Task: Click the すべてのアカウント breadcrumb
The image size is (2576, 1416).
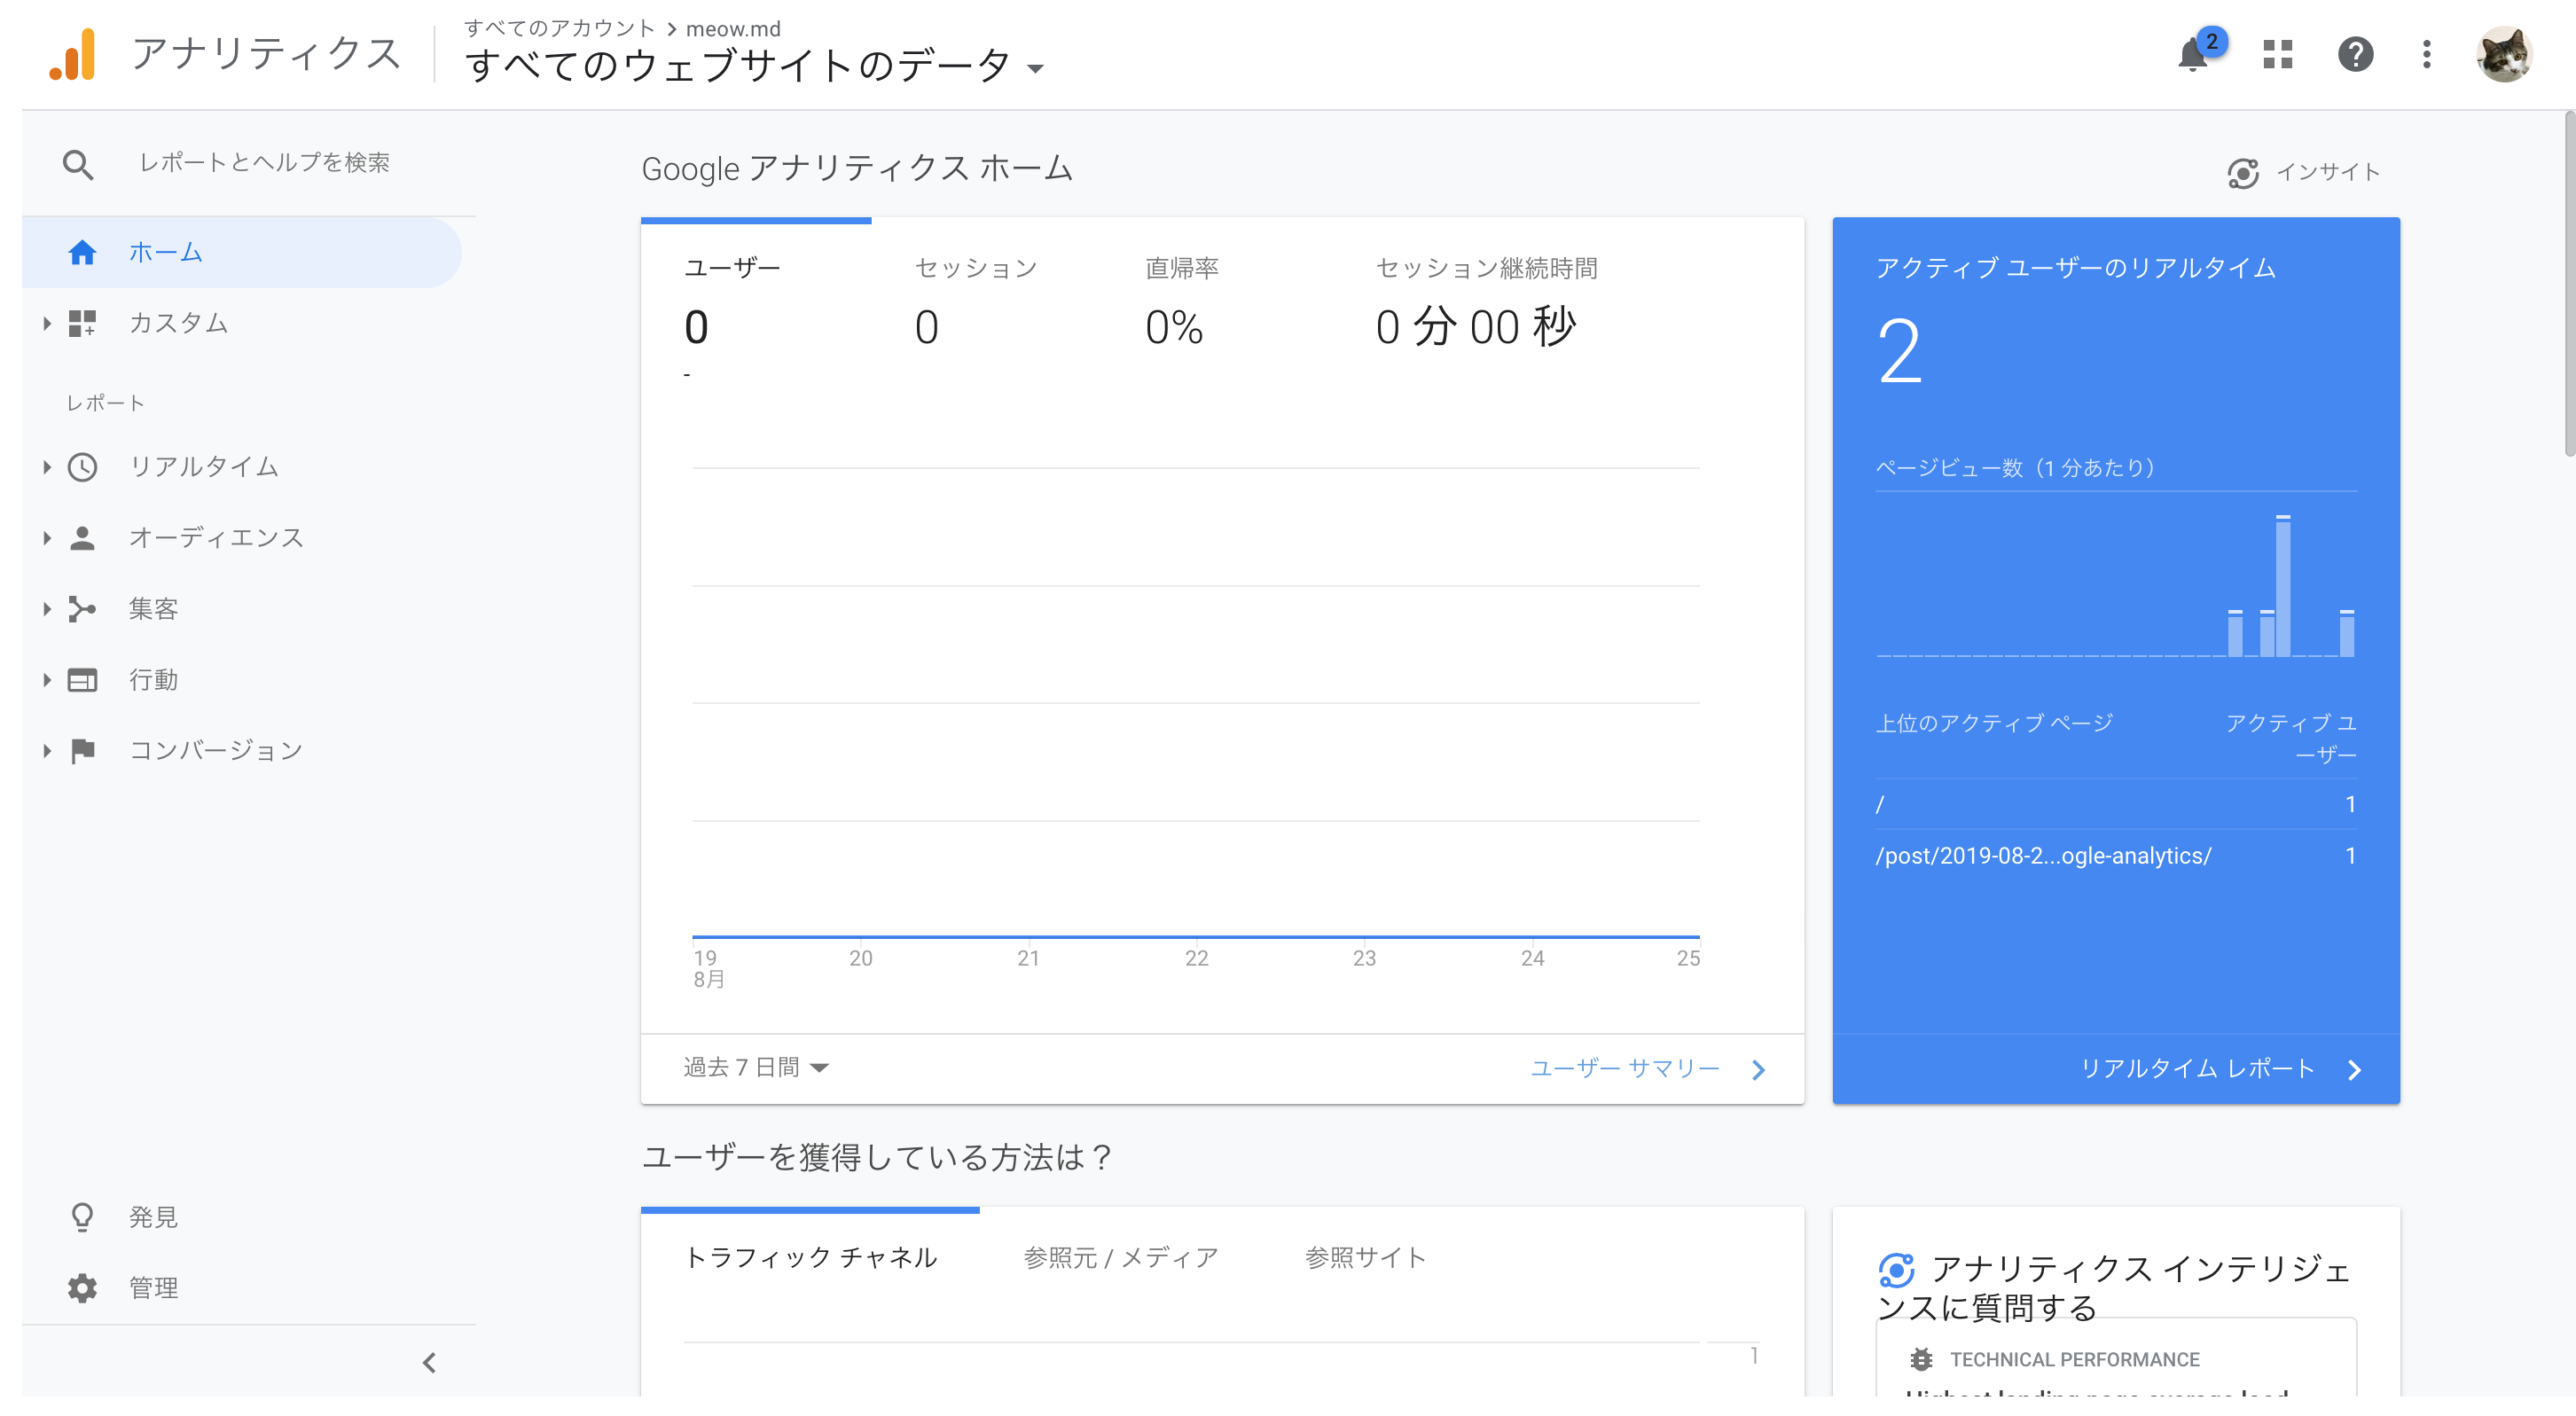Action: (559, 28)
